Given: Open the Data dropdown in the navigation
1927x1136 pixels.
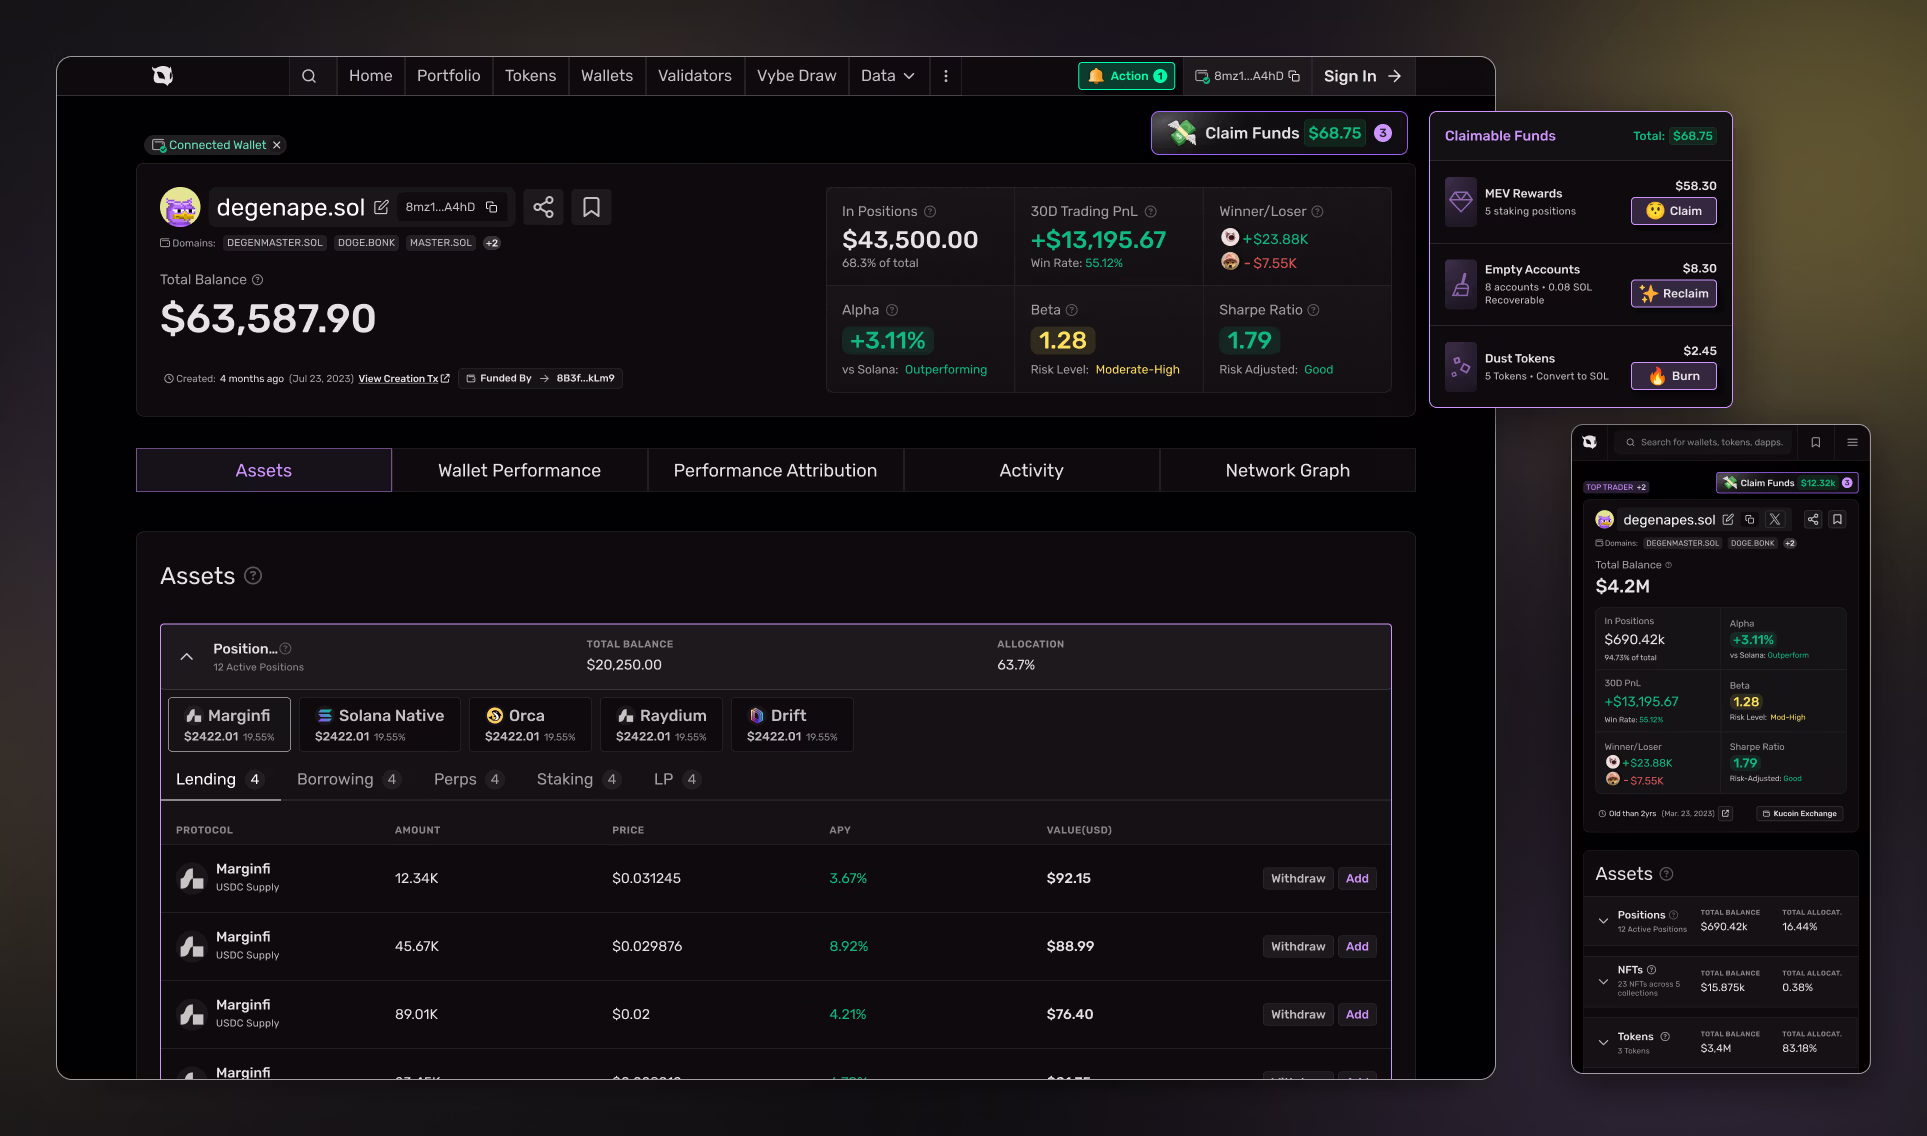Looking at the screenshot, I should (x=887, y=75).
